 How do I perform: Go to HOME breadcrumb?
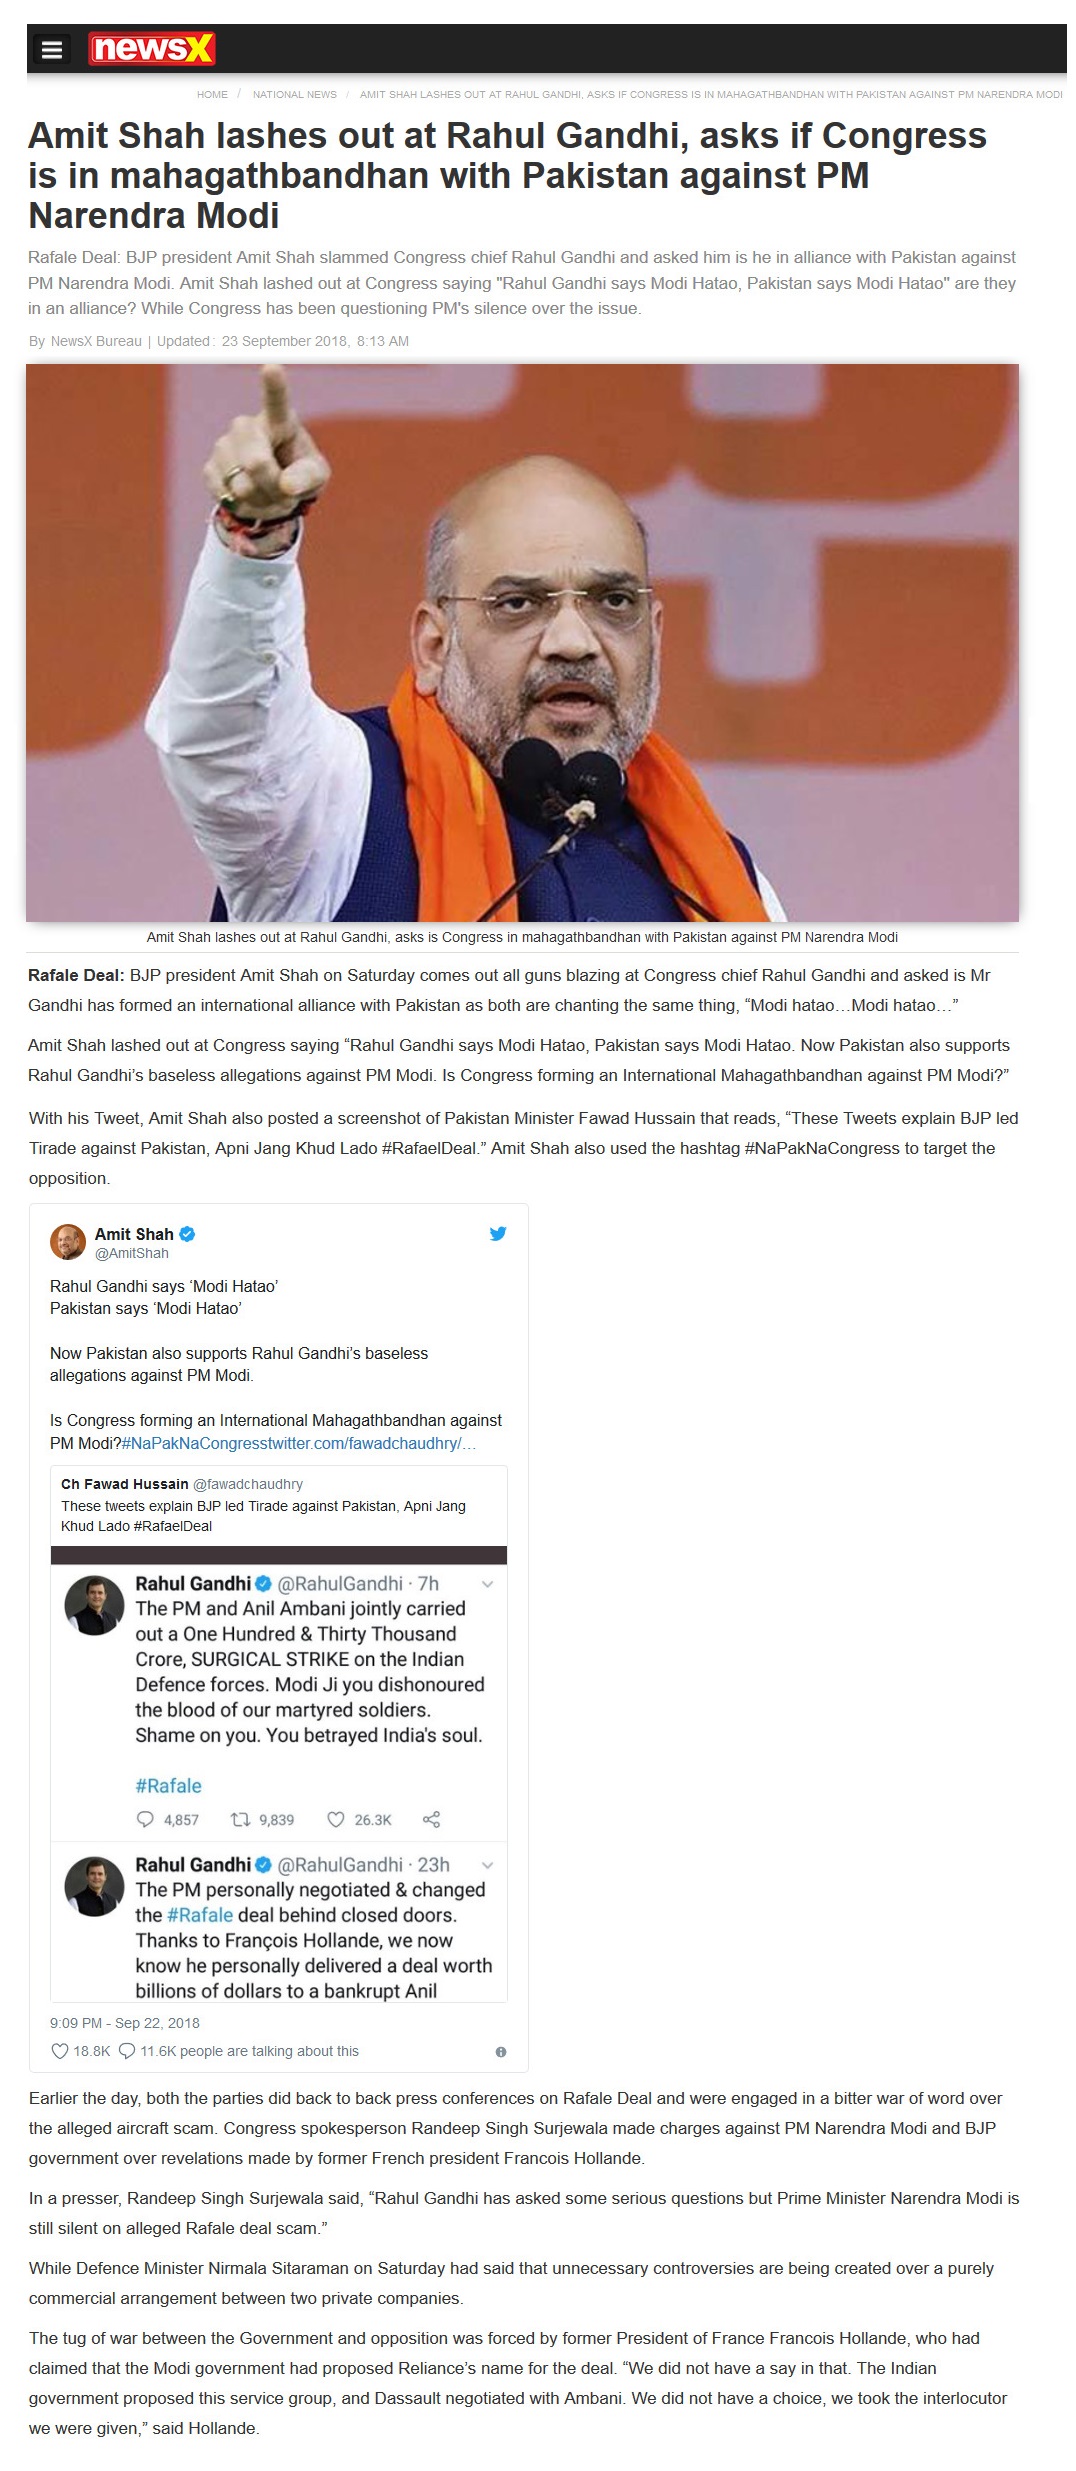click(212, 95)
